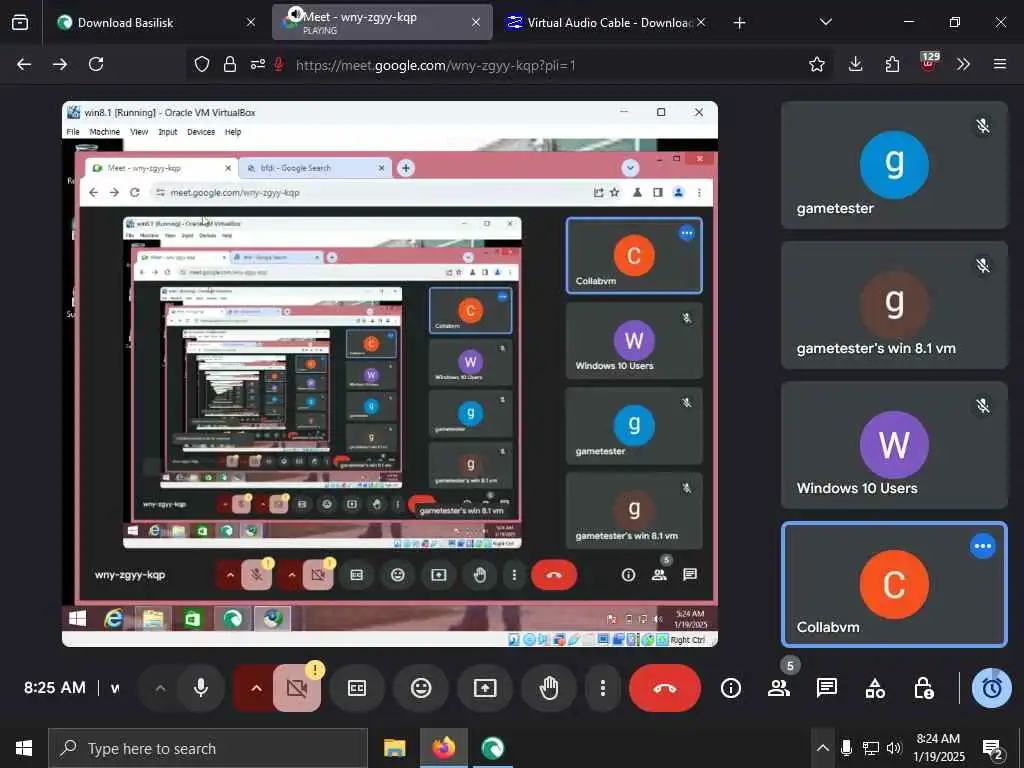This screenshot has height=768, width=1024.
Task: Select the Windows 10 Users participant tile
Action: pos(894,445)
